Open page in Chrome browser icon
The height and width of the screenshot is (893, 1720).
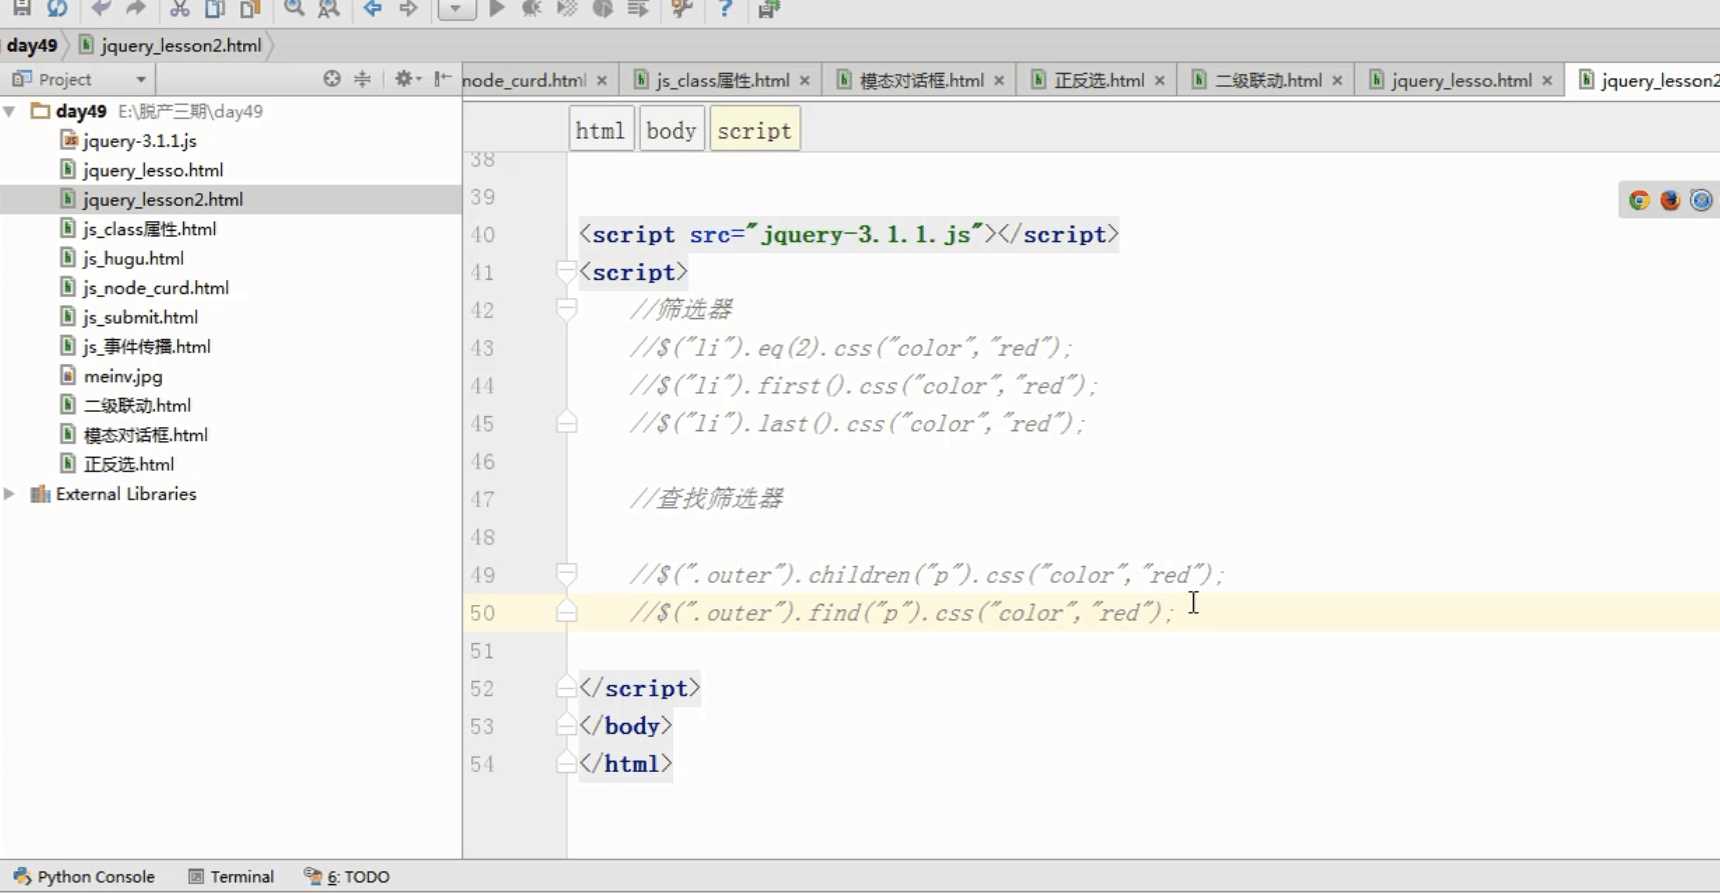[1639, 200]
